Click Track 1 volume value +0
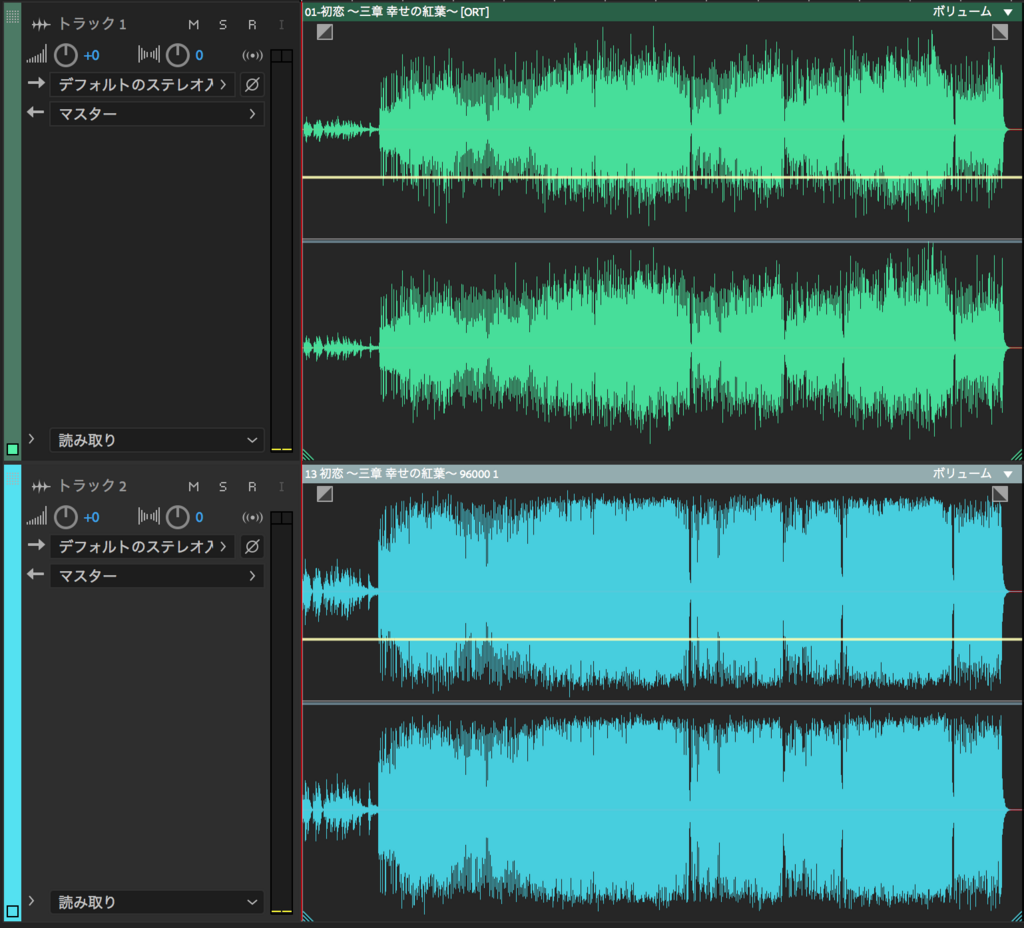This screenshot has height=928, width=1024. (x=91, y=56)
